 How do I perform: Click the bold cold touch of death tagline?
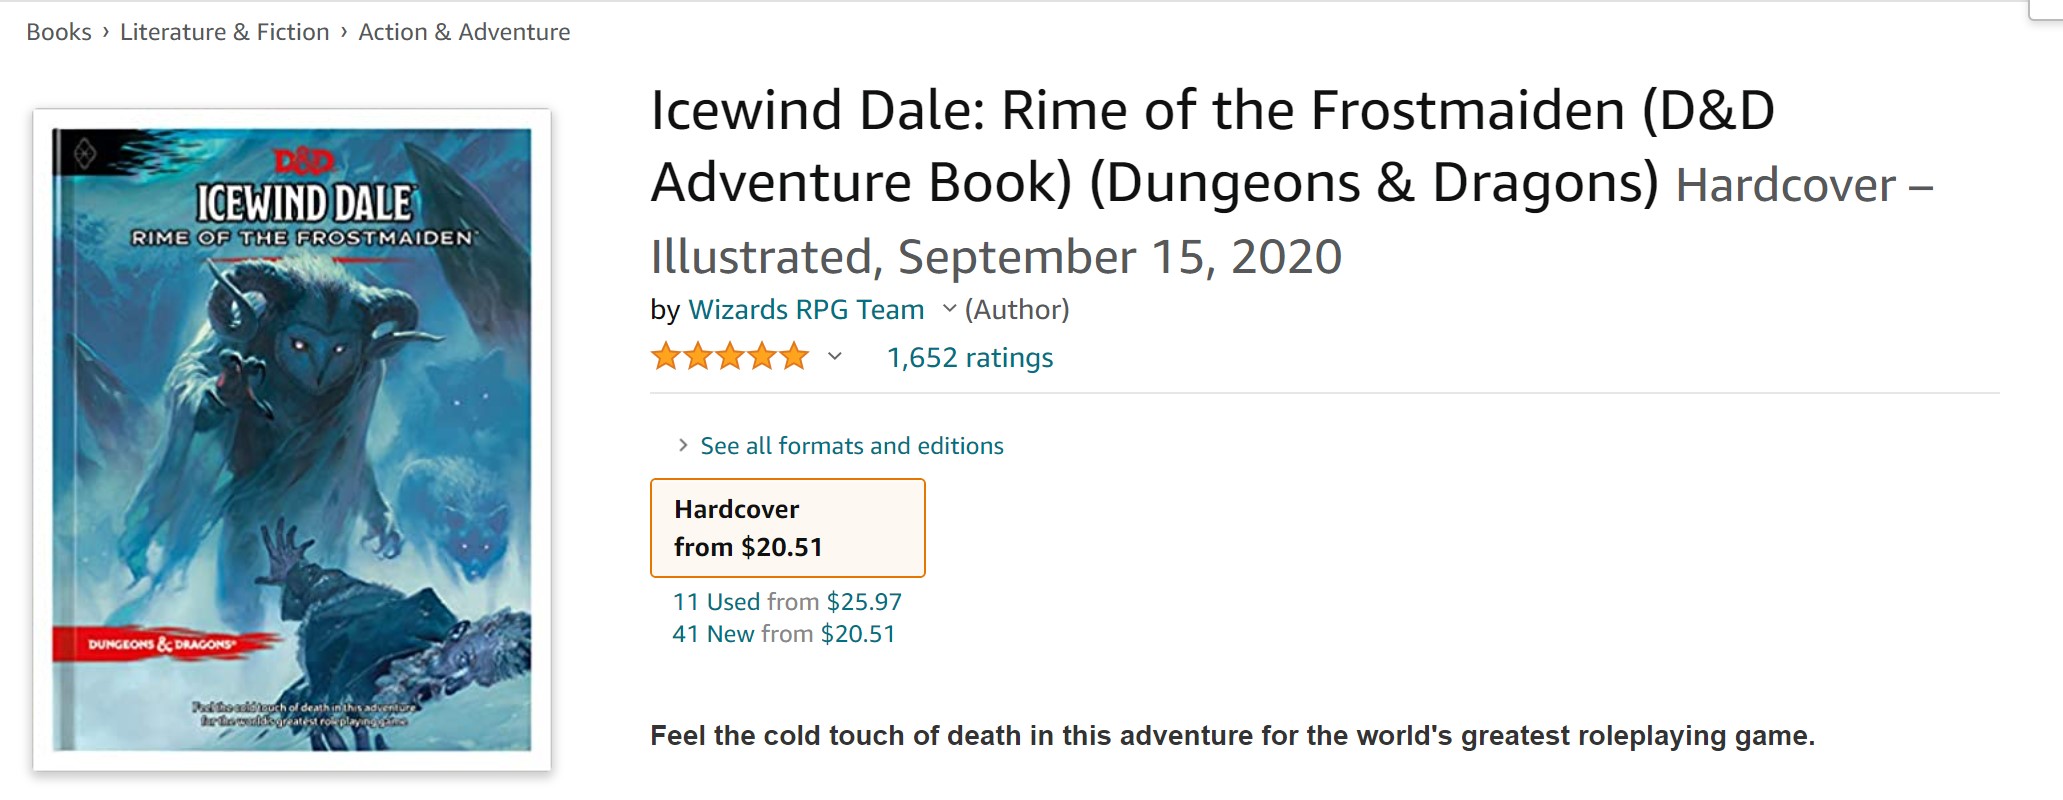coord(1232,736)
